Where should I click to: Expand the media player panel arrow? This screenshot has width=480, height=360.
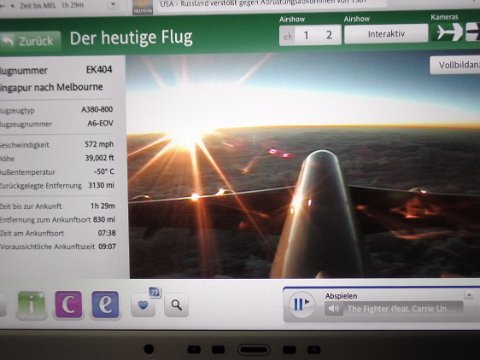click(x=469, y=295)
